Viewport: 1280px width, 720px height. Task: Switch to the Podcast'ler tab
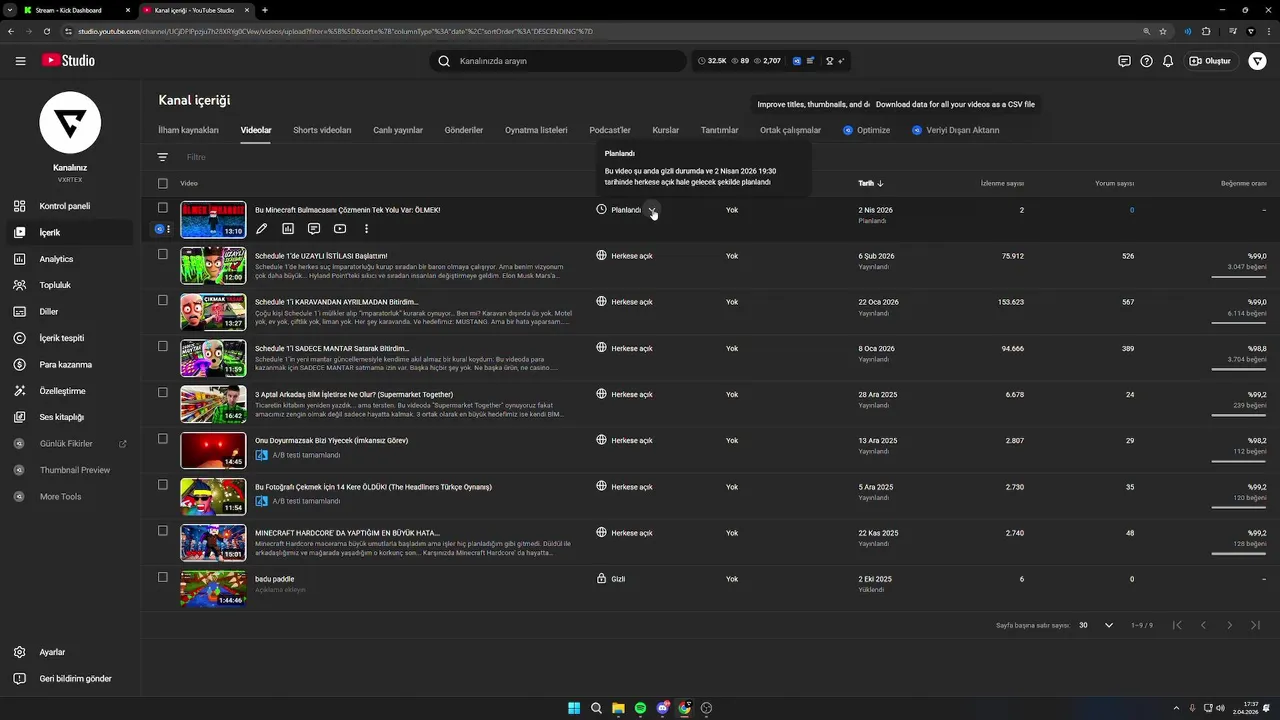coord(610,130)
